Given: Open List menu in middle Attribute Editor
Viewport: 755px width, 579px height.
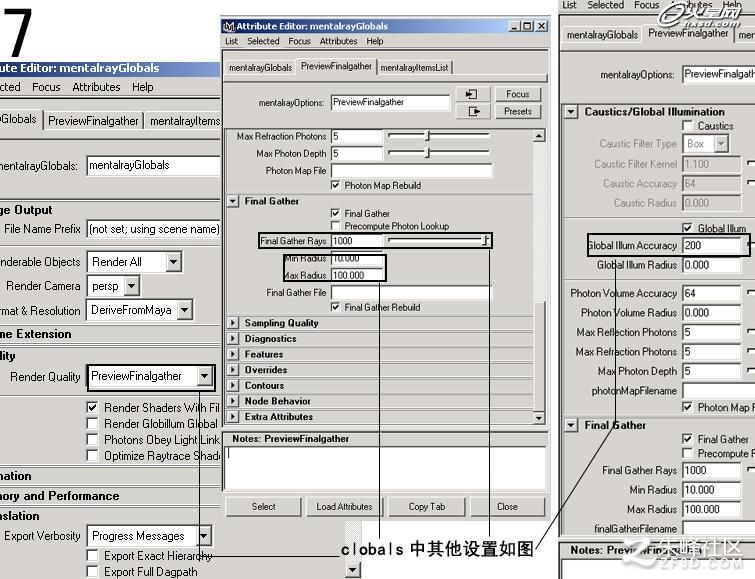Looking at the screenshot, I should pos(232,41).
